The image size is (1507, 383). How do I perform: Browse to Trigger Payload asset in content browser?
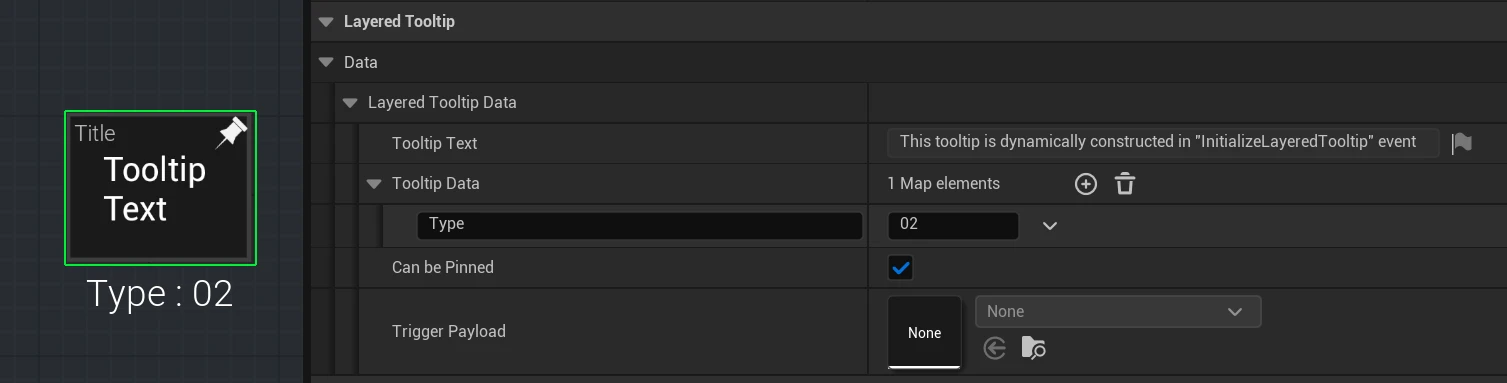(1033, 348)
